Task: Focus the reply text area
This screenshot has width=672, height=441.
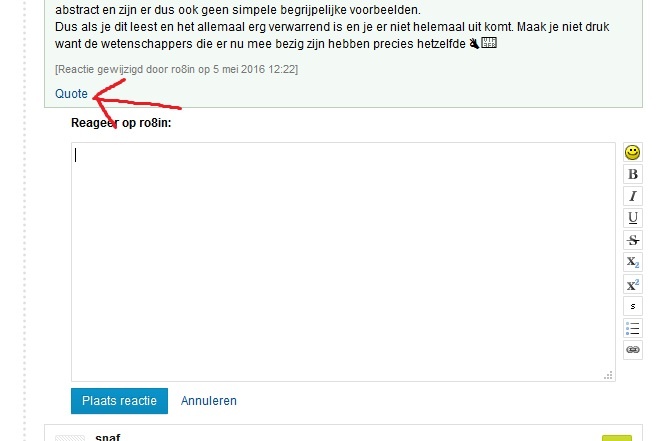Action: click(343, 262)
